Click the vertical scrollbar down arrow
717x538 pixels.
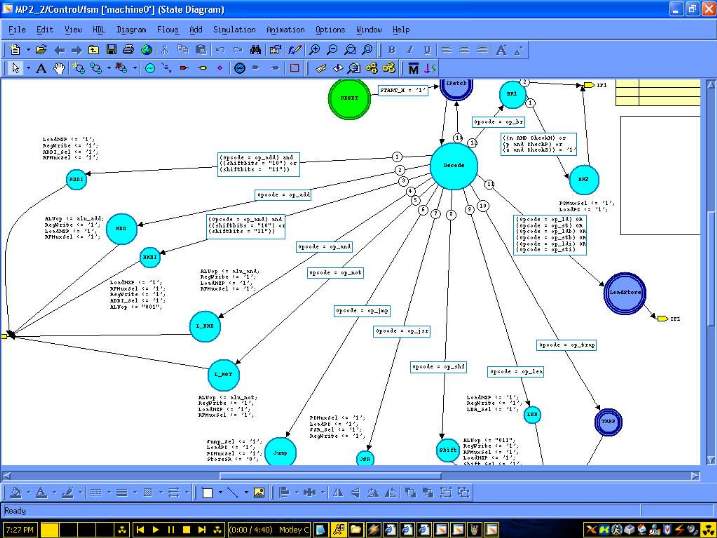tap(711, 459)
